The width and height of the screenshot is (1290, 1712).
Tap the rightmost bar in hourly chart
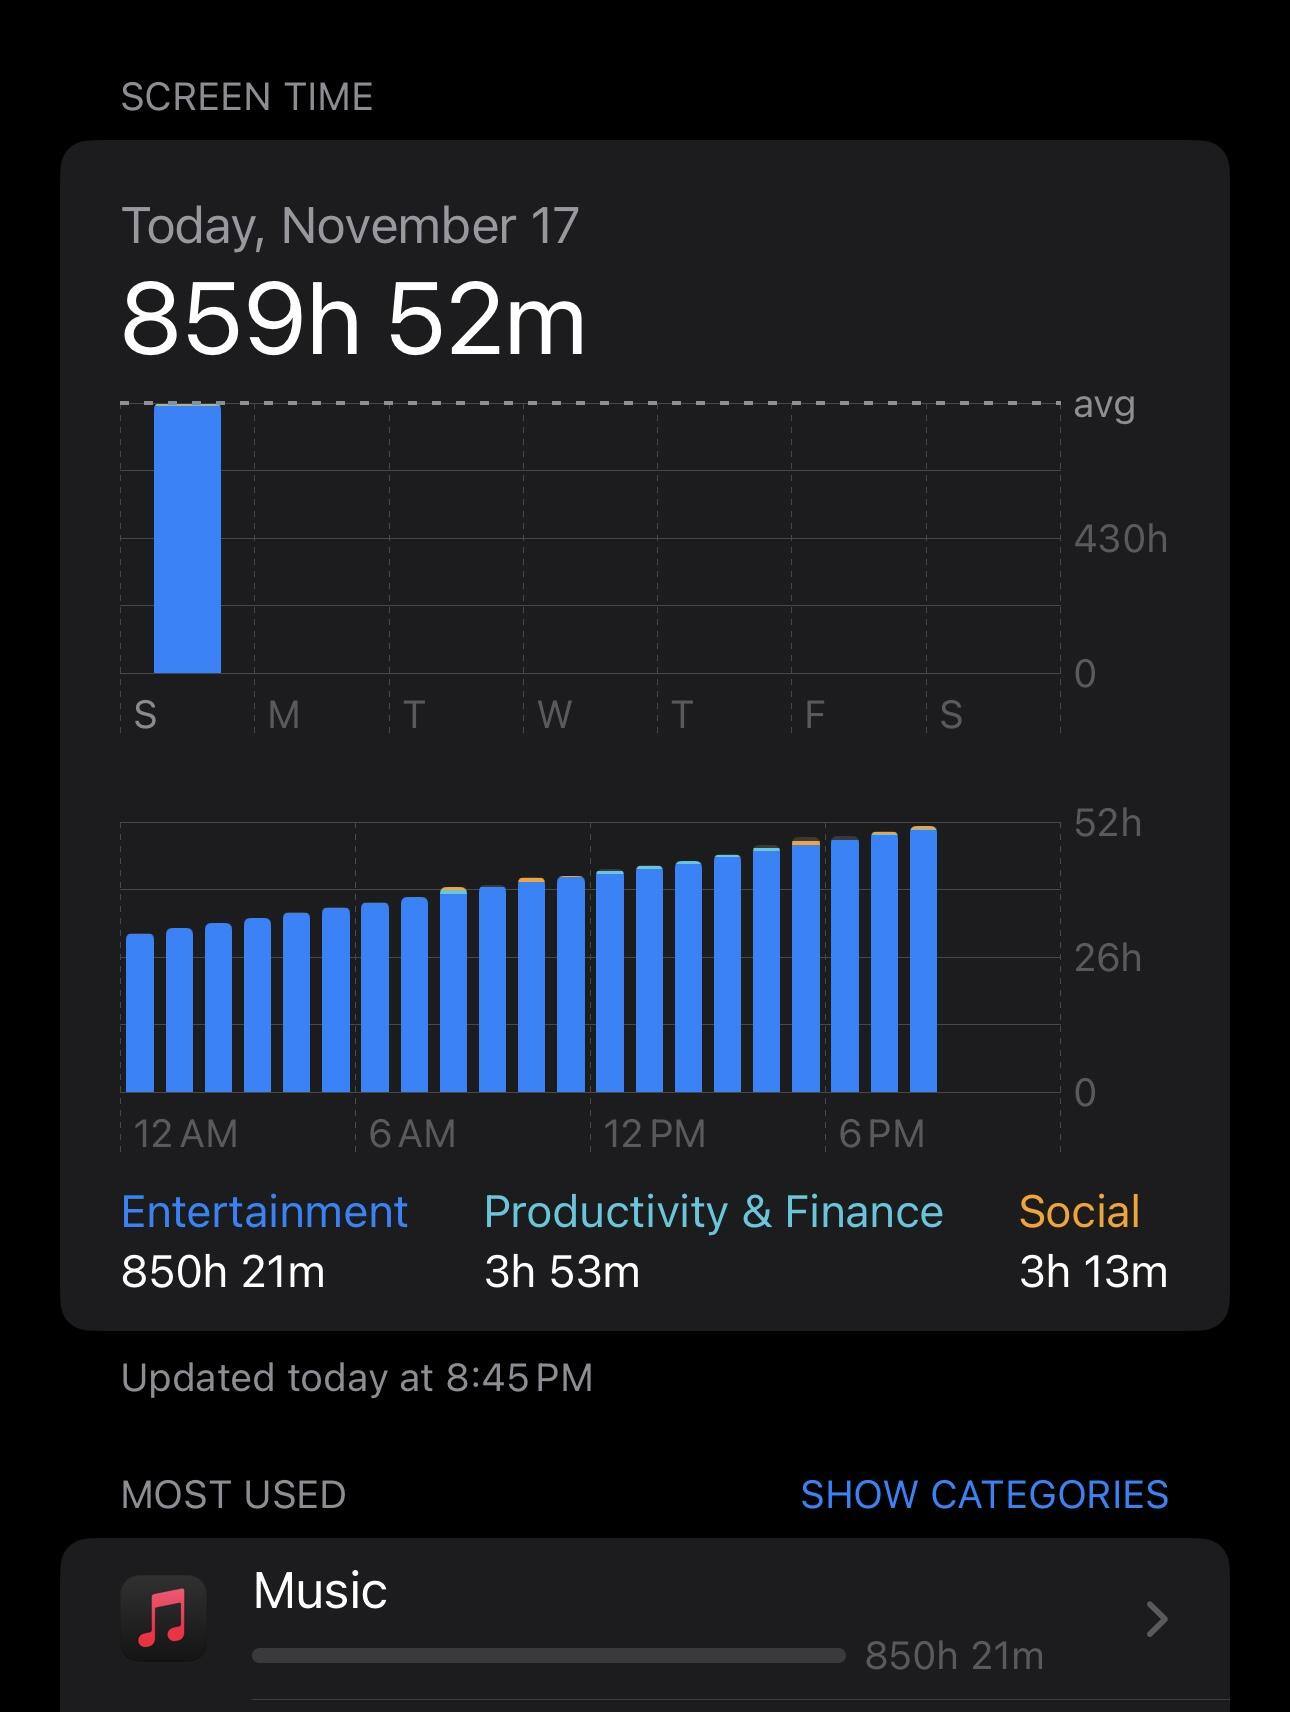923,960
